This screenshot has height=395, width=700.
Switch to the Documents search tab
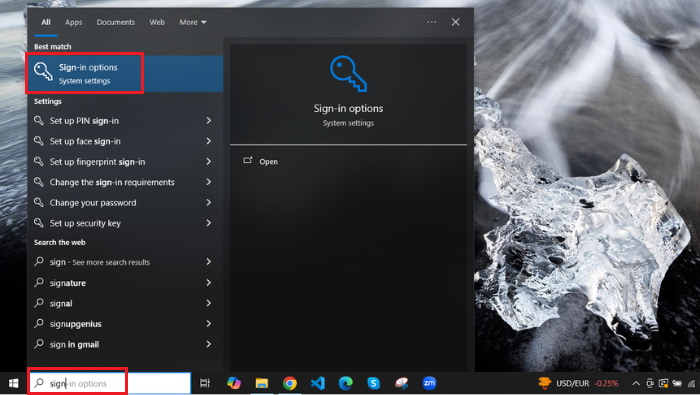(x=116, y=22)
